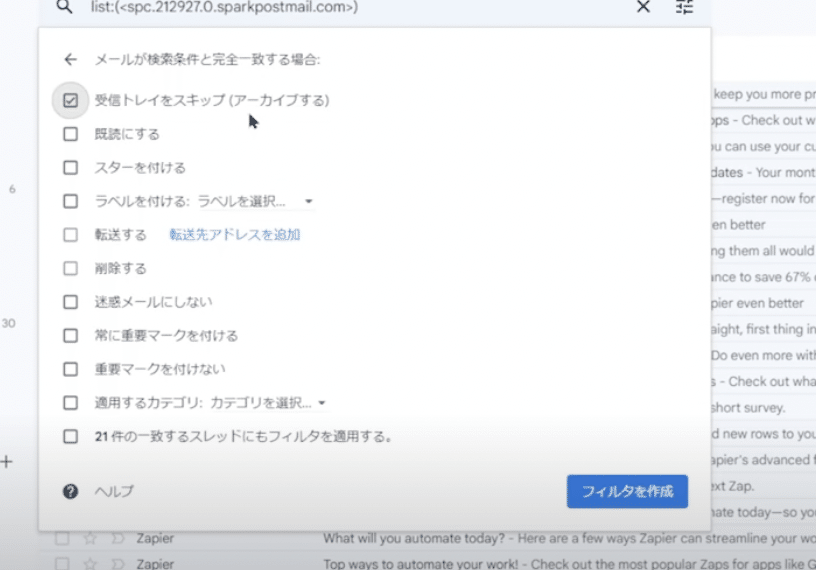Check the 削除する option

pyautogui.click(x=70, y=269)
